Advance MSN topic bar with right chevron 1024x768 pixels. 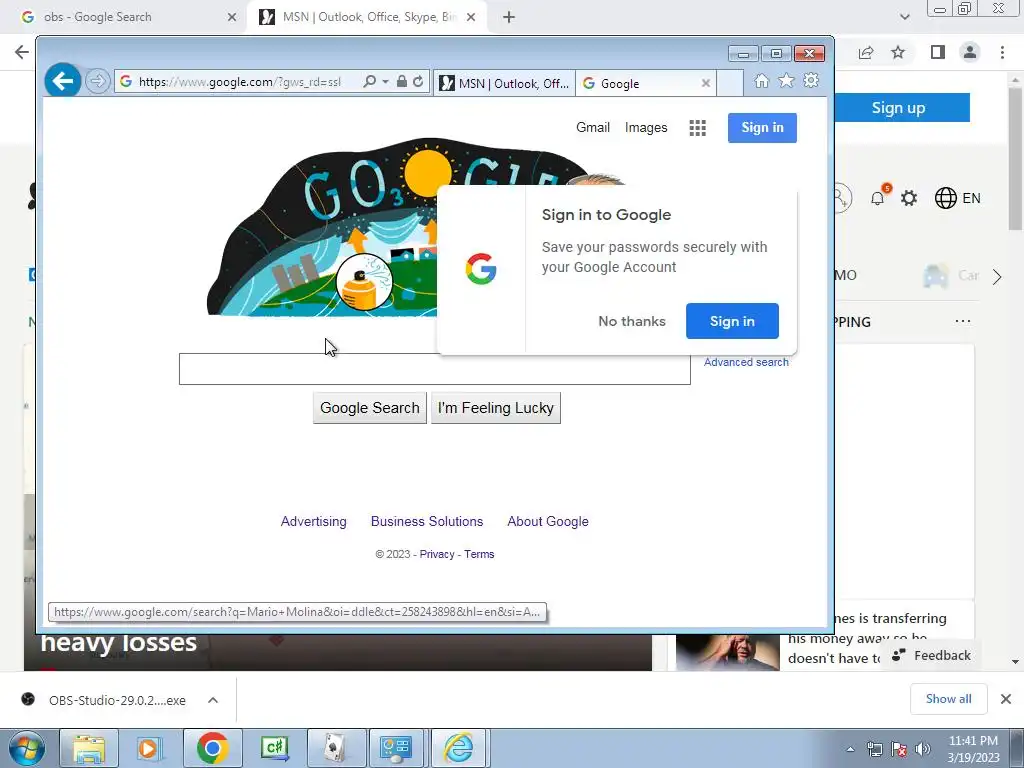pos(997,277)
